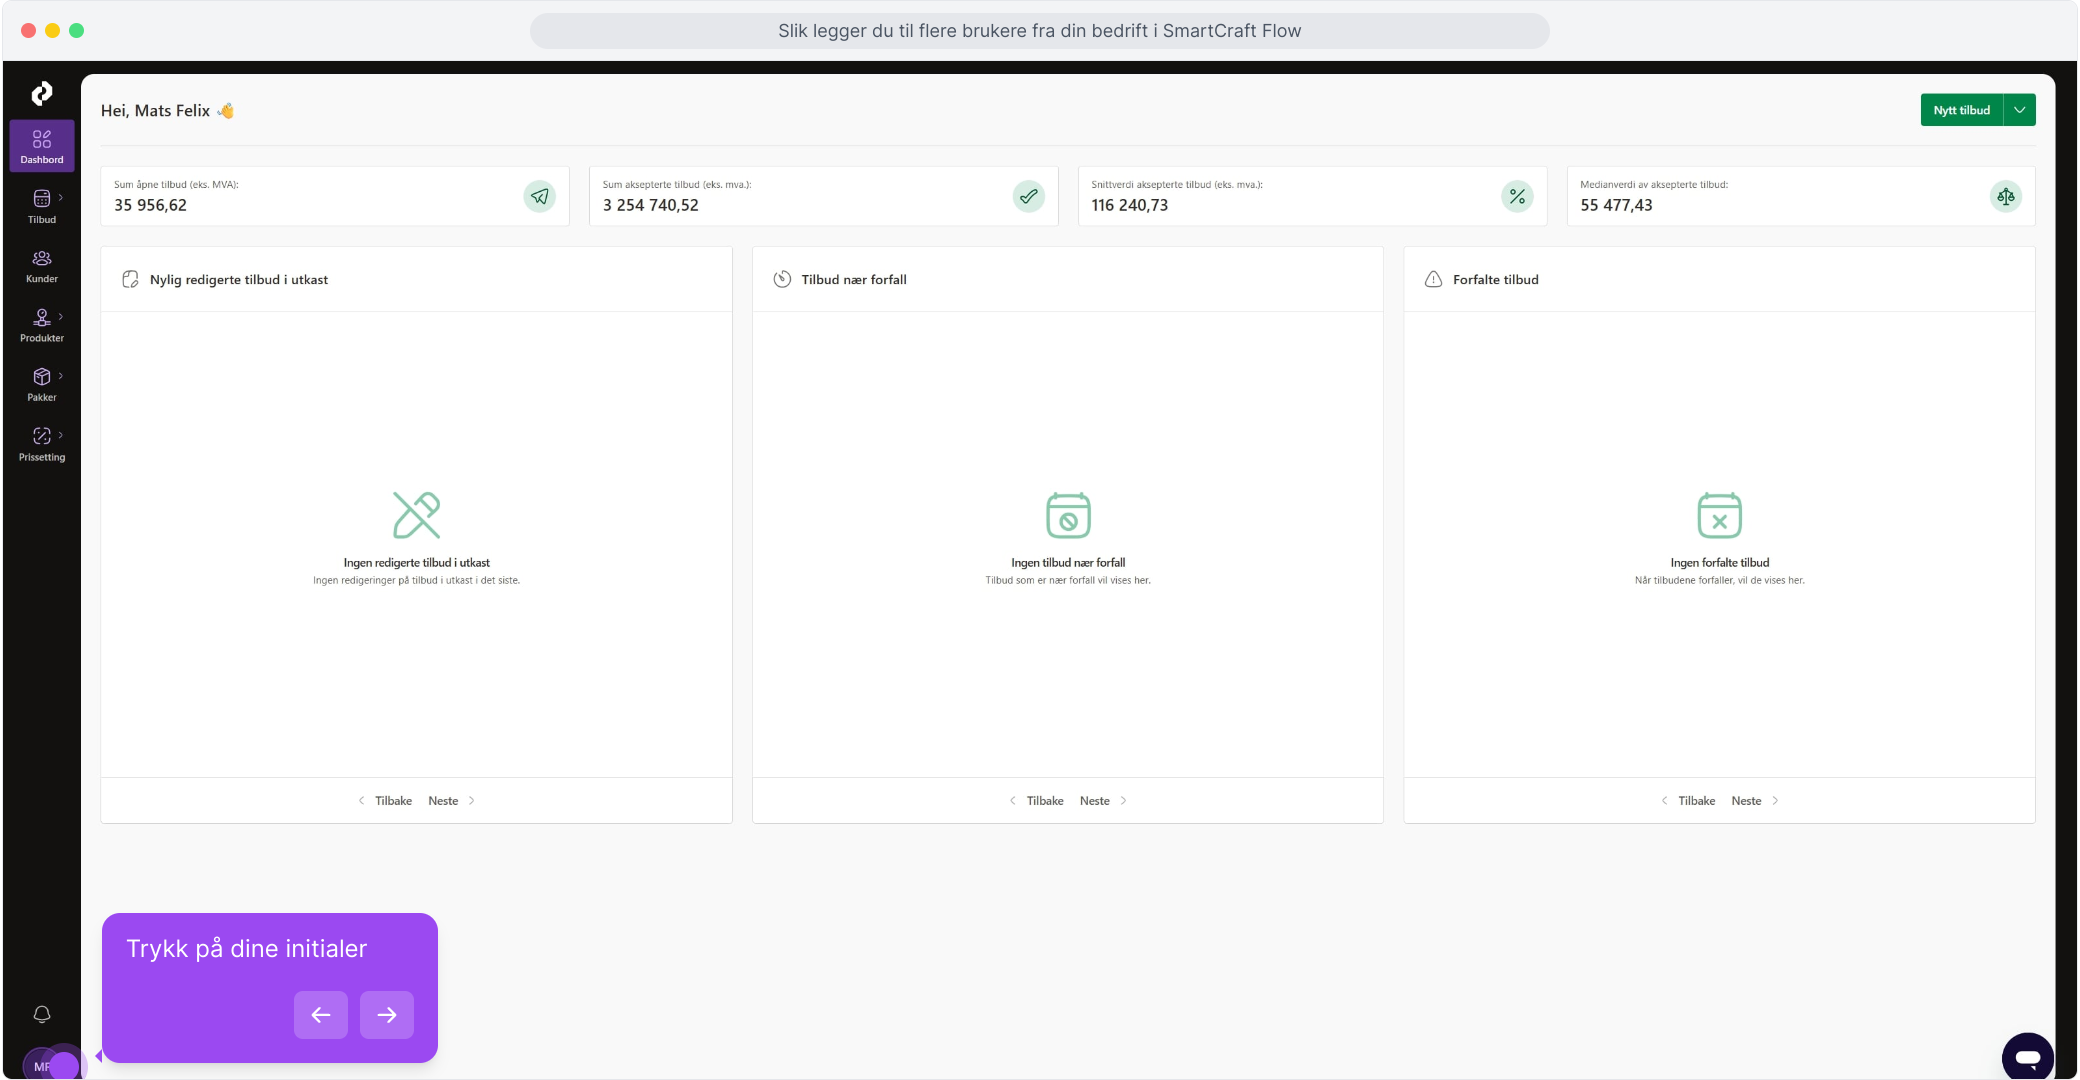The image size is (2080, 1080).
Task: Click the percent icon for average value
Action: click(1518, 196)
